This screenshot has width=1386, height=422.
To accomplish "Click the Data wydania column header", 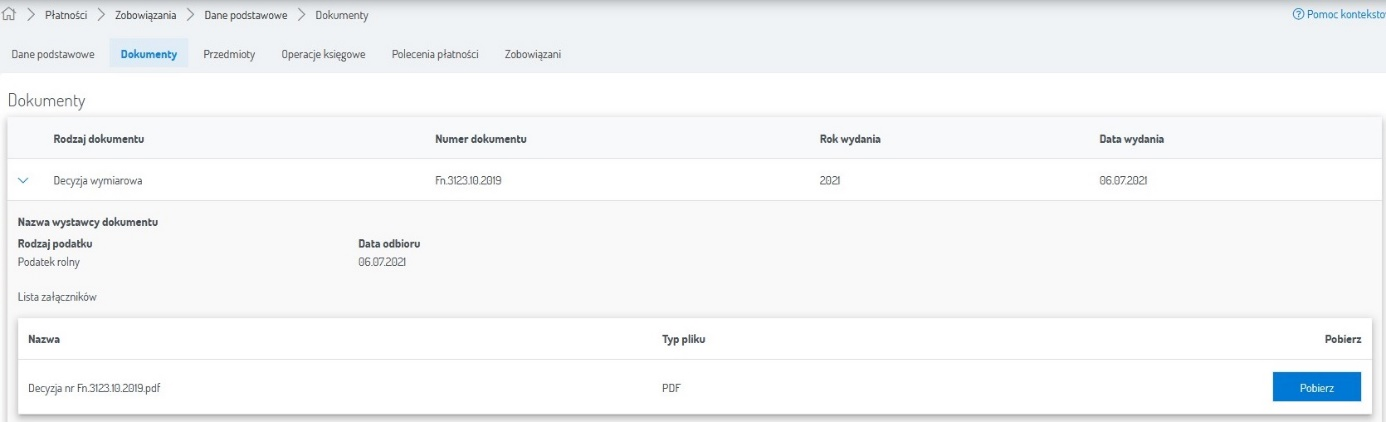I will pyautogui.click(x=1131, y=139).
